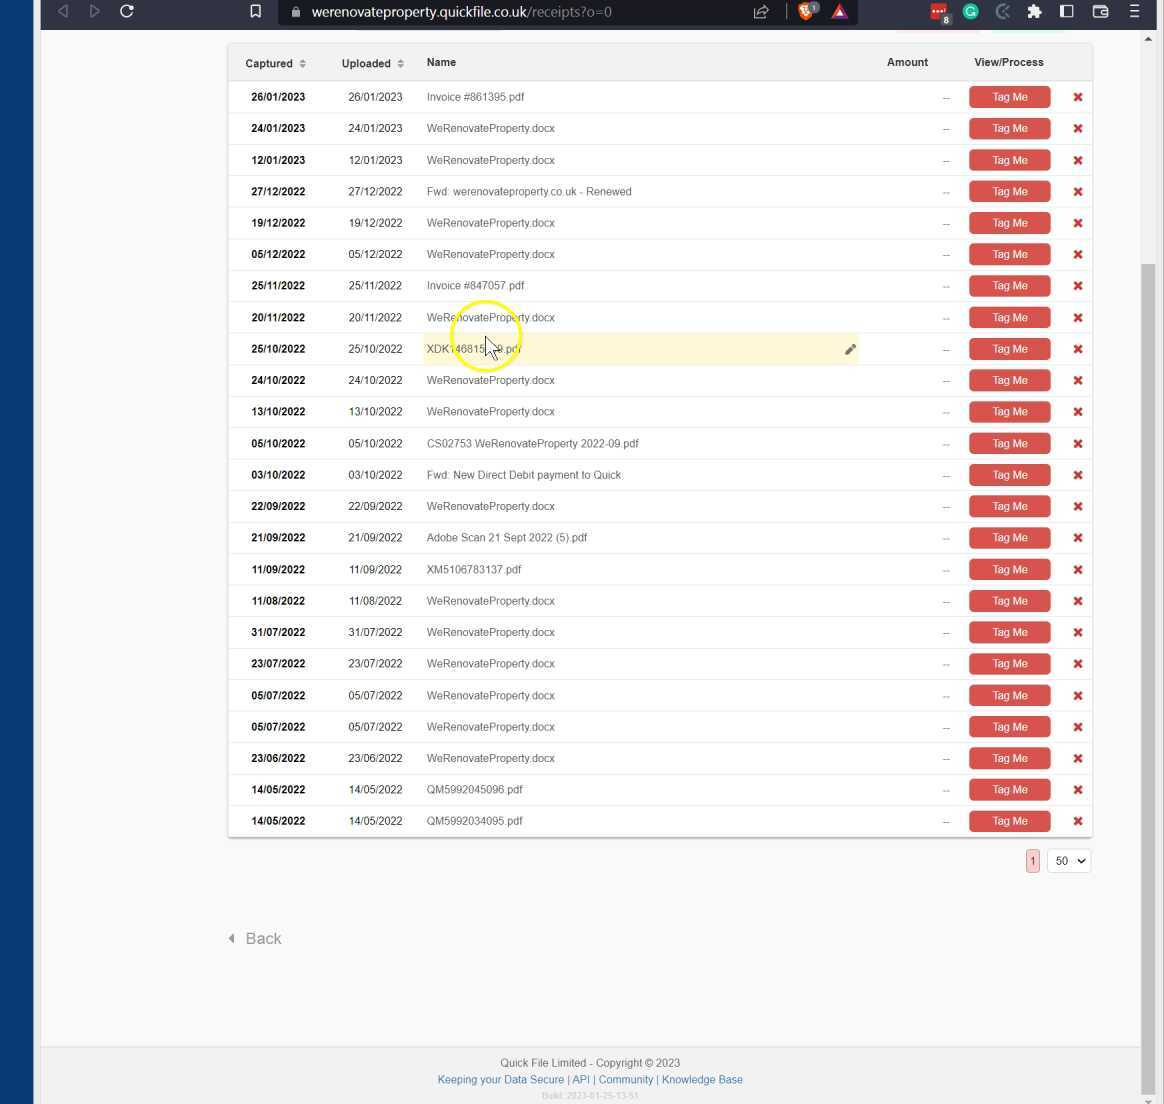Click the scrollbar up arrow
Image resolution: width=1164 pixels, height=1104 pixels.
[x=1148, y=39]
